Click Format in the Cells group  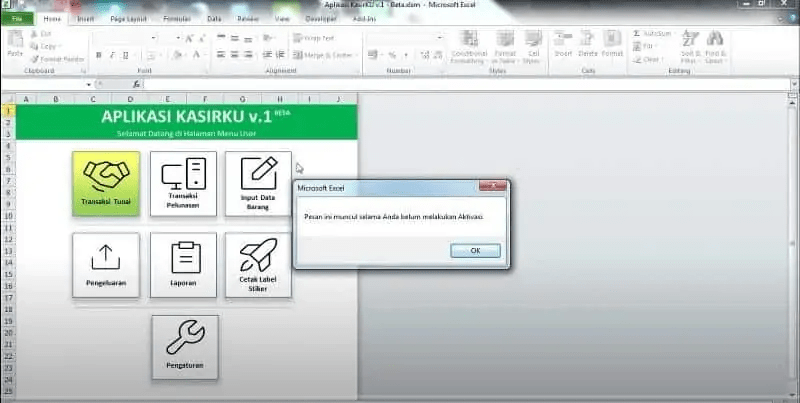click(x=612, y=44)
